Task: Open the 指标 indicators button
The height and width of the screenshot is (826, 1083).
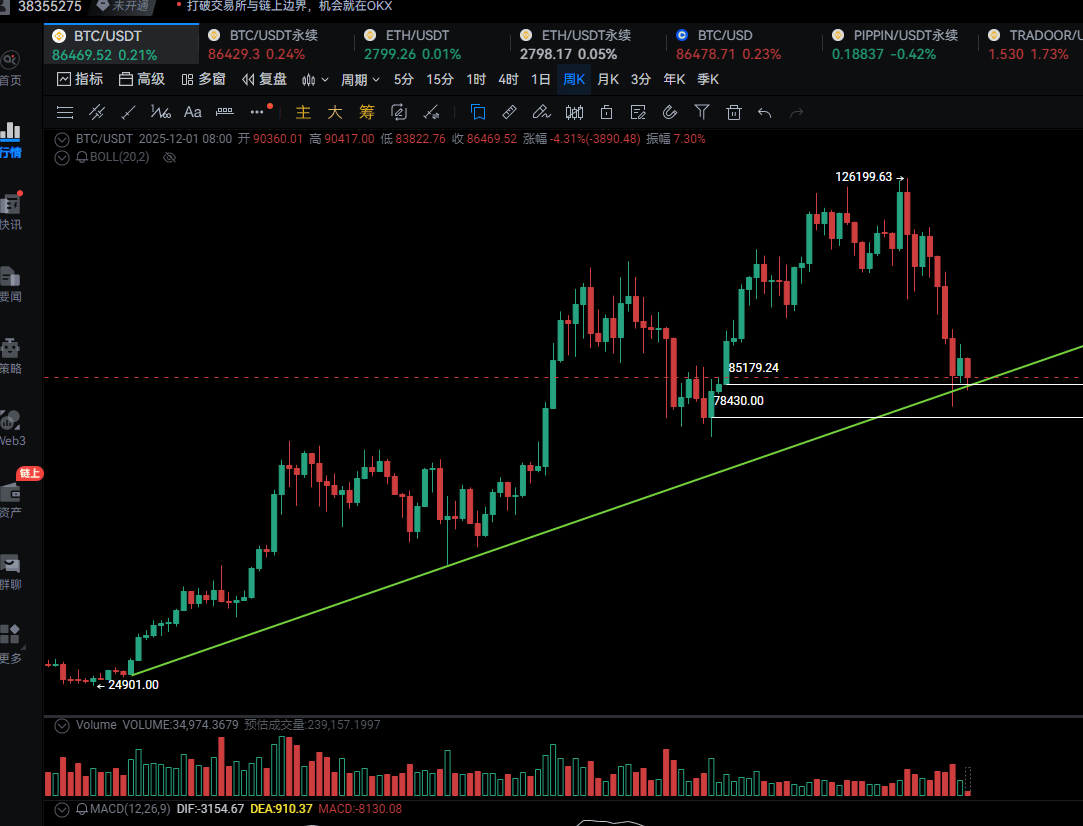Action: point(80,79)
